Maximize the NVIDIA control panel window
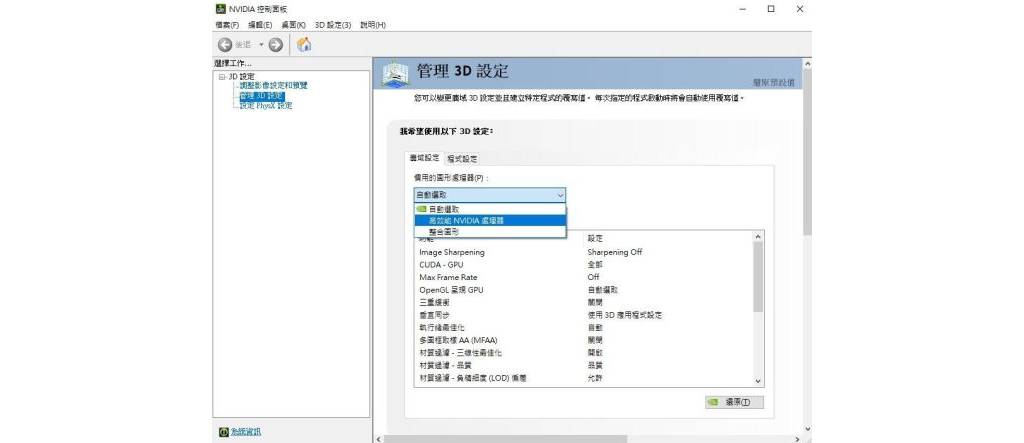Screen dimensions: 1024x443 (x=771, y=9)
